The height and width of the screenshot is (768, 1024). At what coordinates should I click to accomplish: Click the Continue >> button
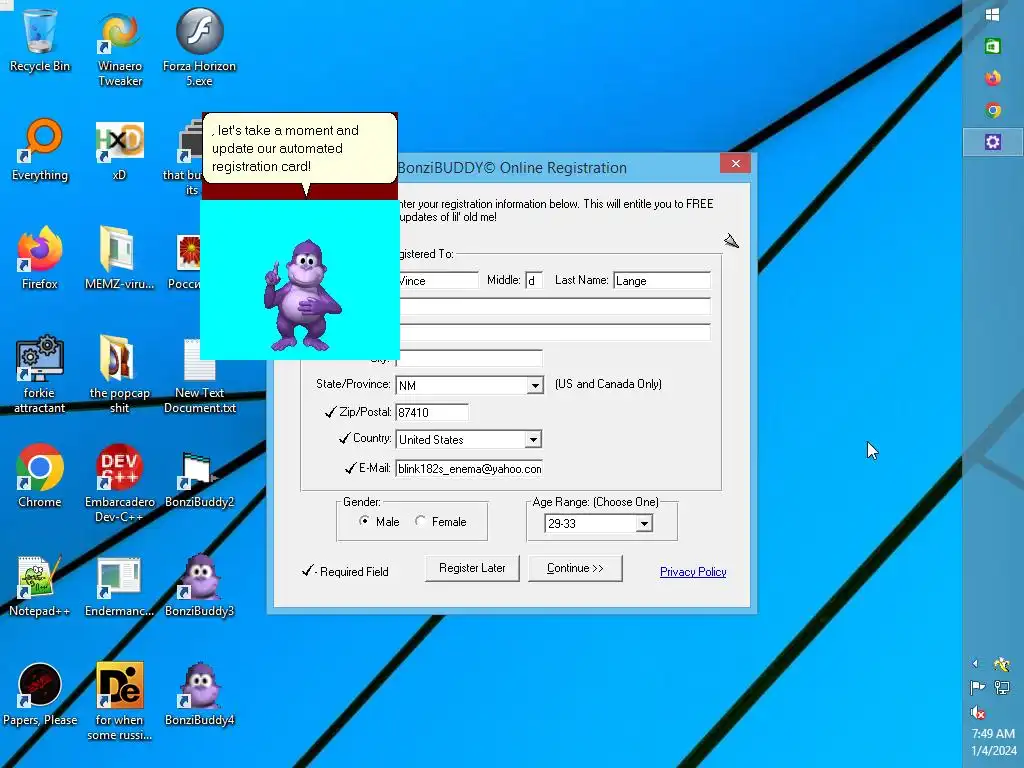tap(575, 568)
